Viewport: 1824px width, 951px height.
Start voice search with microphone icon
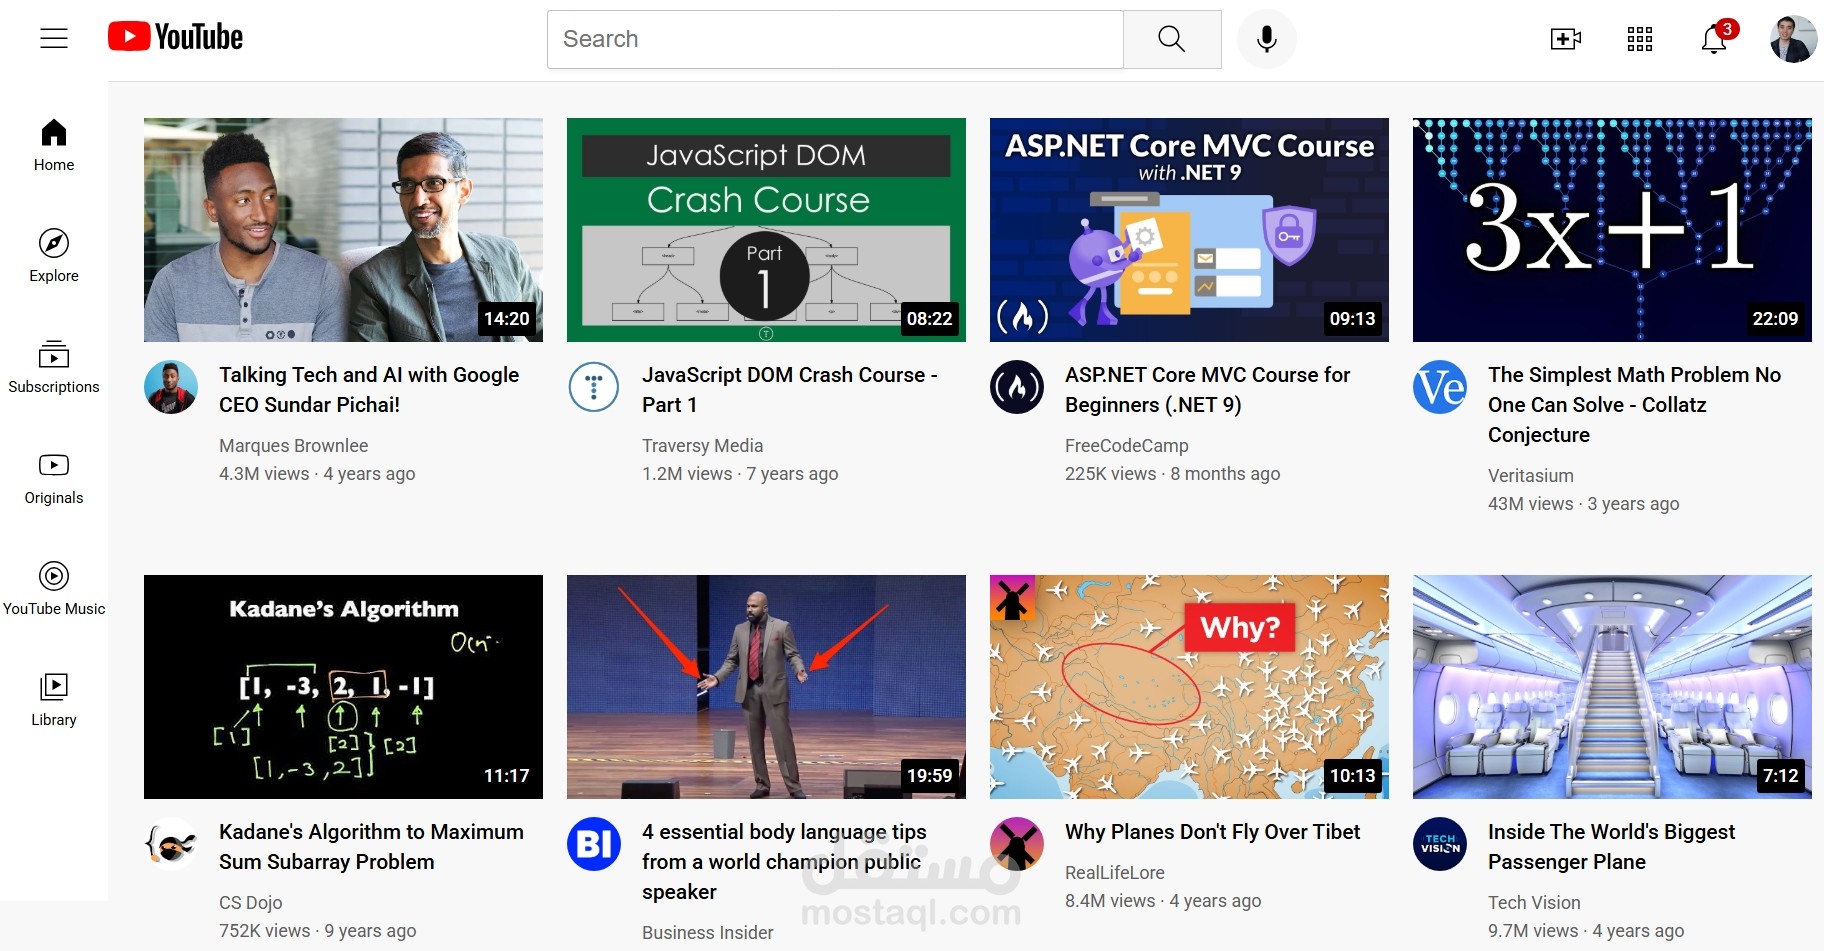coord(1266,39)
